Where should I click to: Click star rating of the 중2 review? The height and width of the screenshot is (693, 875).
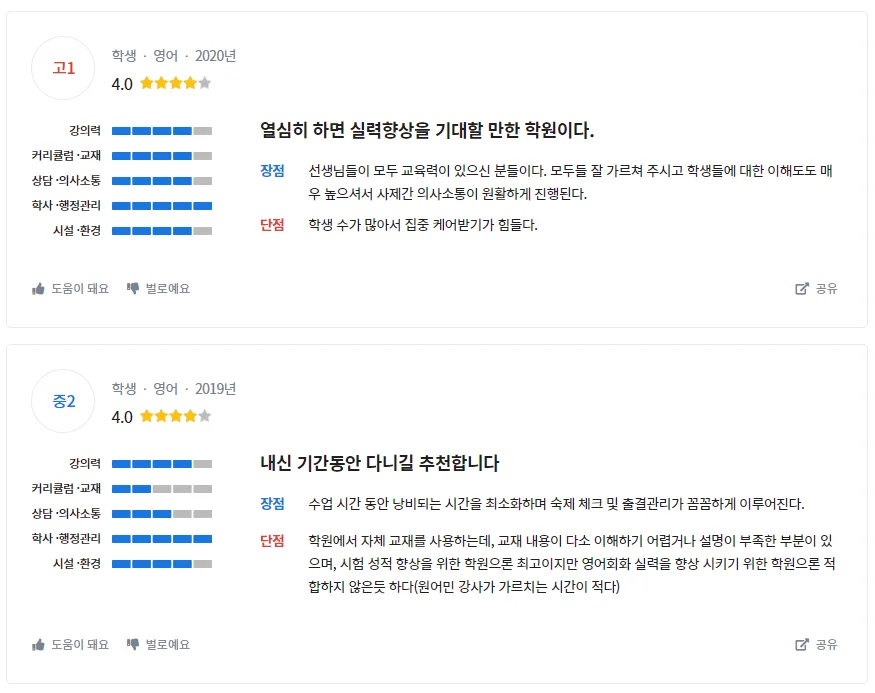[175, 417]
